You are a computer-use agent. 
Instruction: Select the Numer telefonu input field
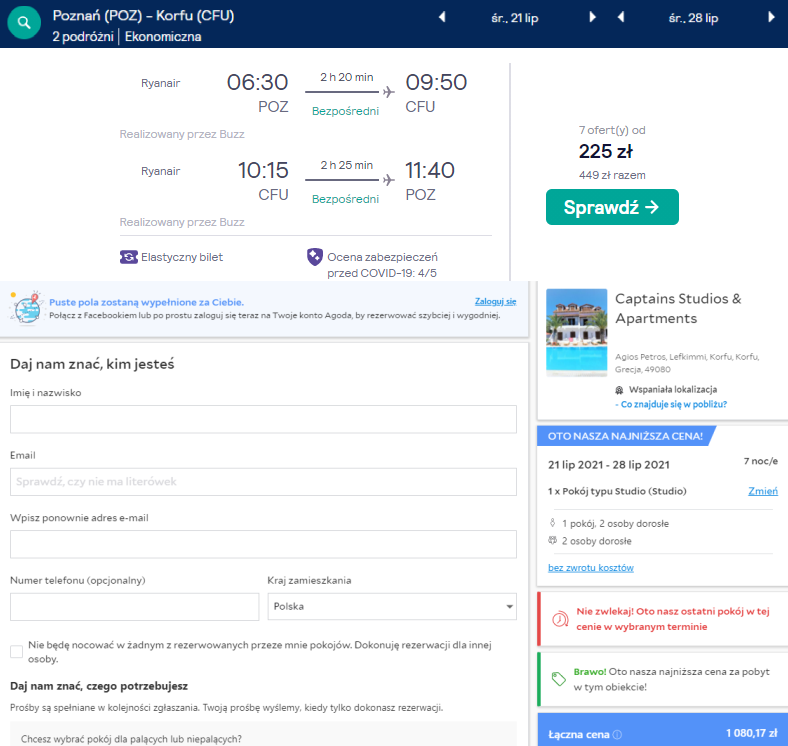134,606
